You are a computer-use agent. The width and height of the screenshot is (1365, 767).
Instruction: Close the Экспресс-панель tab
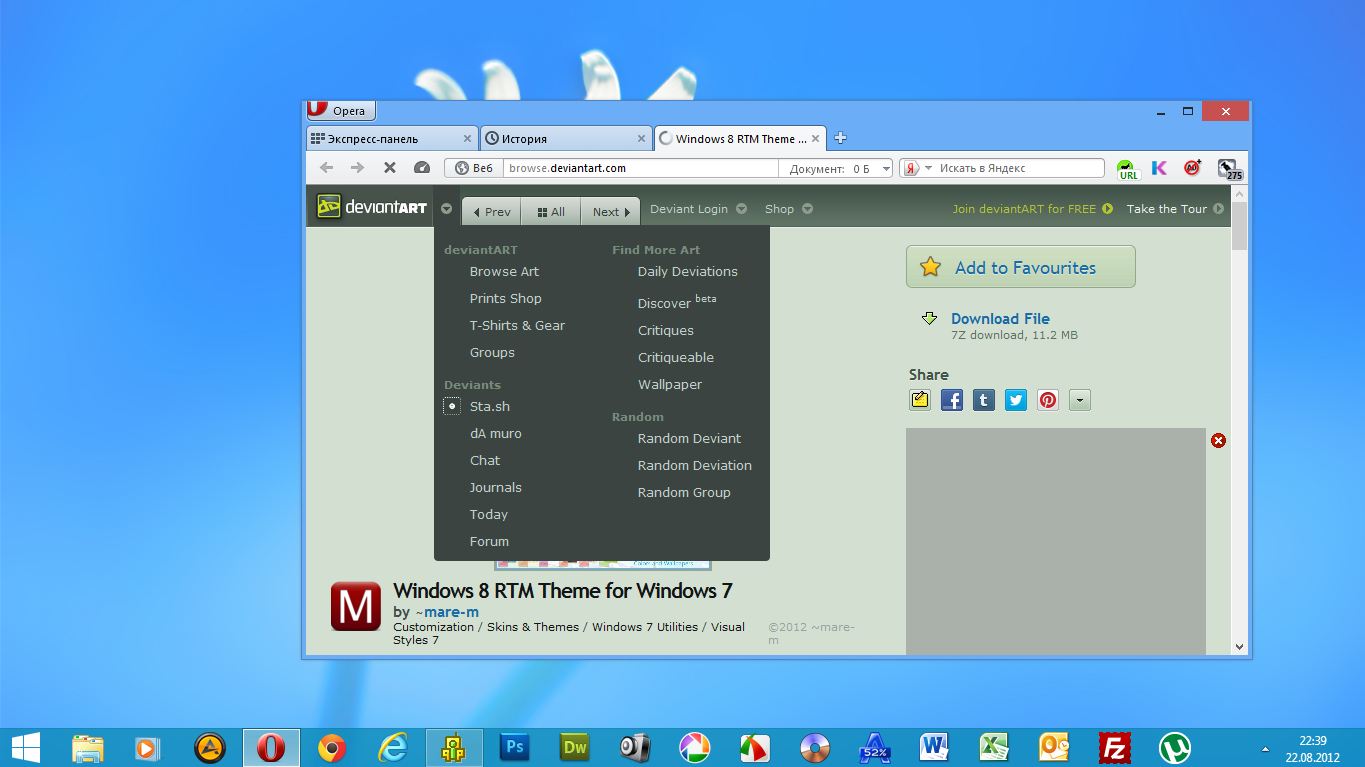(x=467, y=139)
